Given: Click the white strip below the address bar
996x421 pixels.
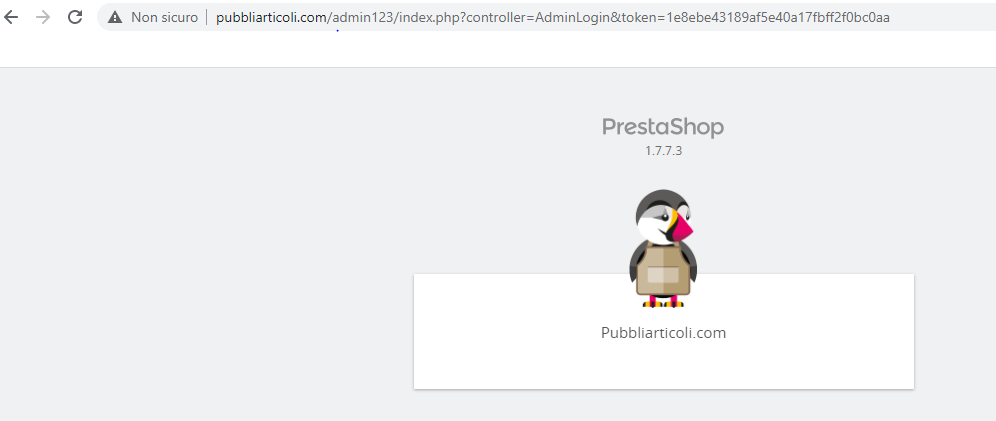Looking at the screenshot, I should pyautogui.click(x=498, y=51).
